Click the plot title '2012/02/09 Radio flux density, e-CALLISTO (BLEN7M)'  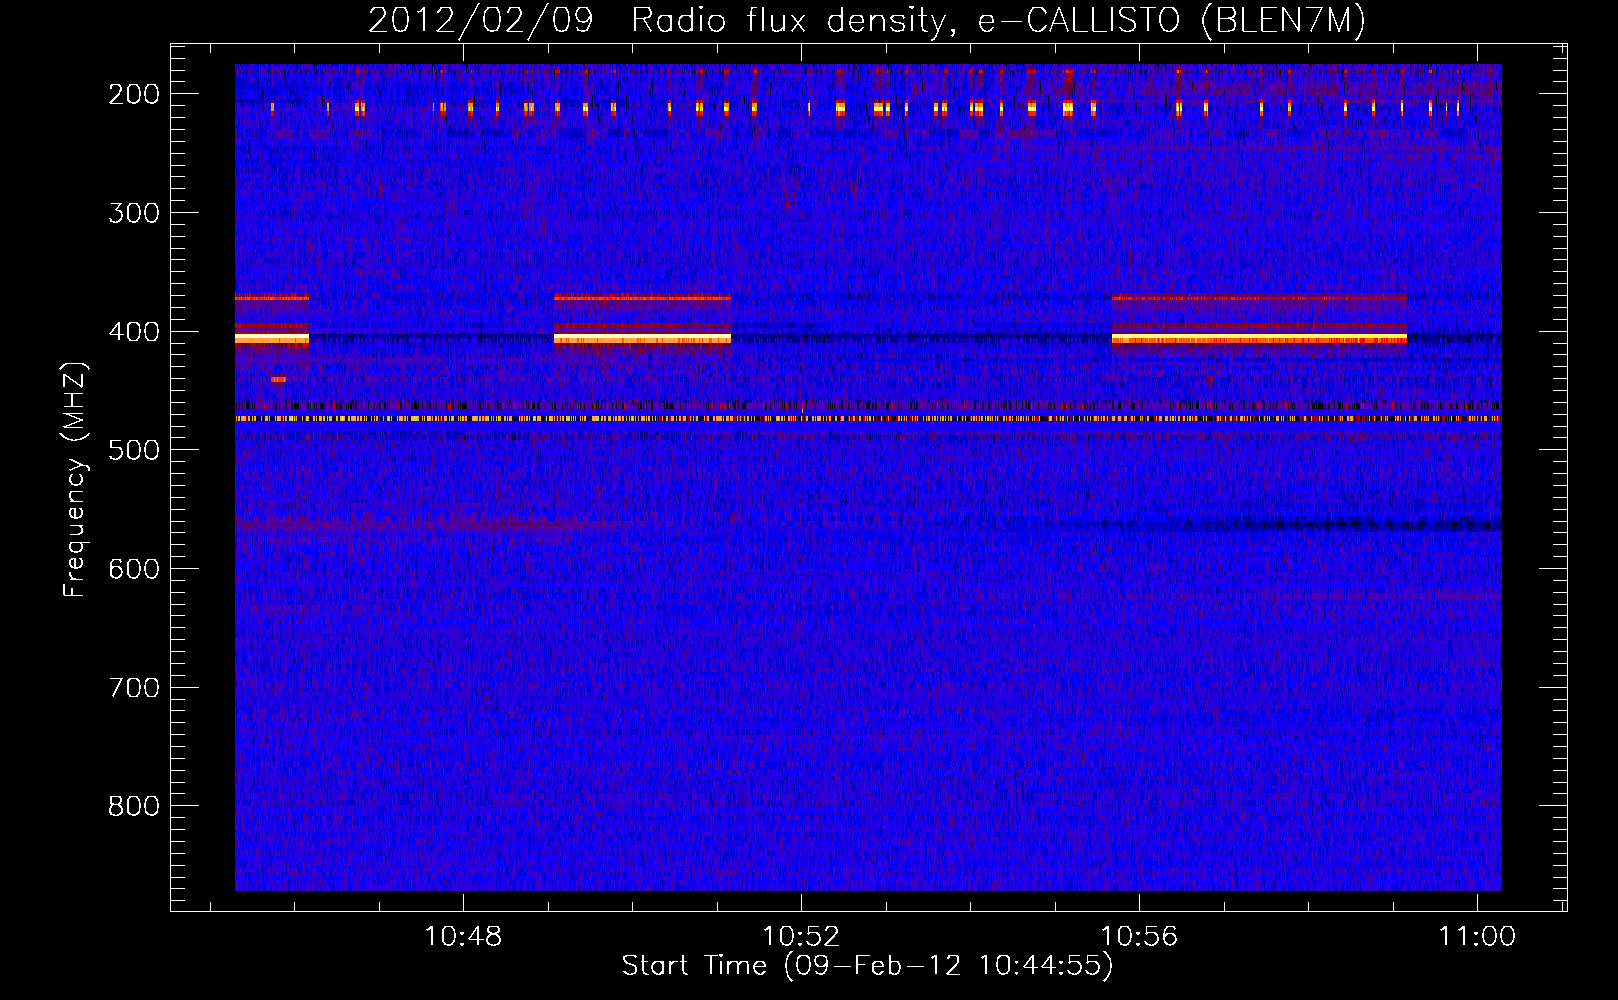867,20
